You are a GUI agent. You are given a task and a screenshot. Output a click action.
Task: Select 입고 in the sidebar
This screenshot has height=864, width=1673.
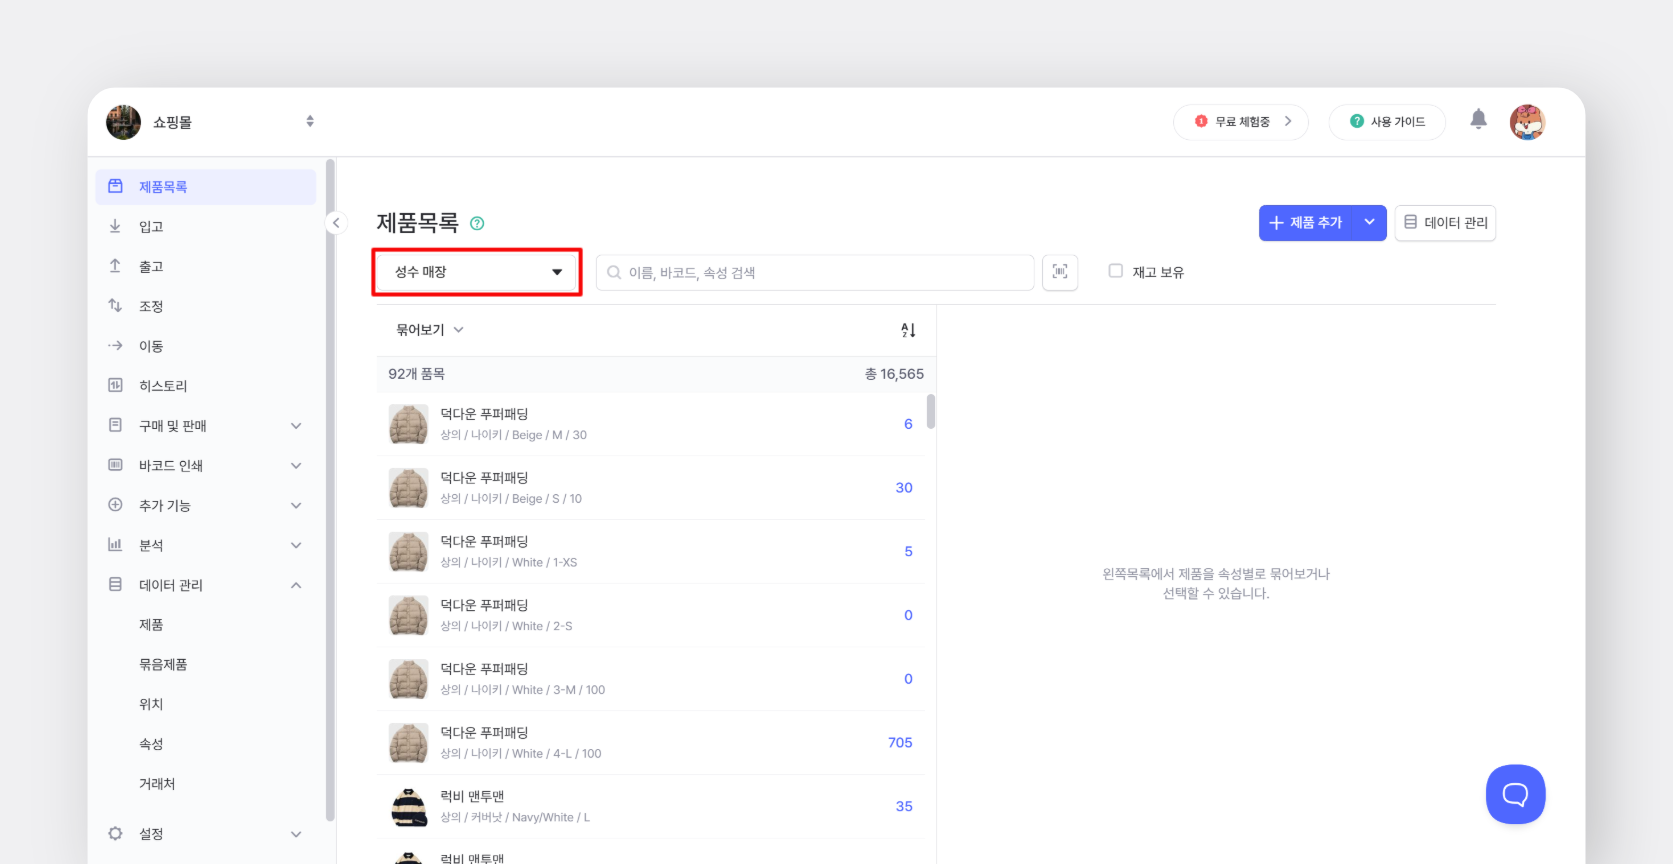(206, 227)
